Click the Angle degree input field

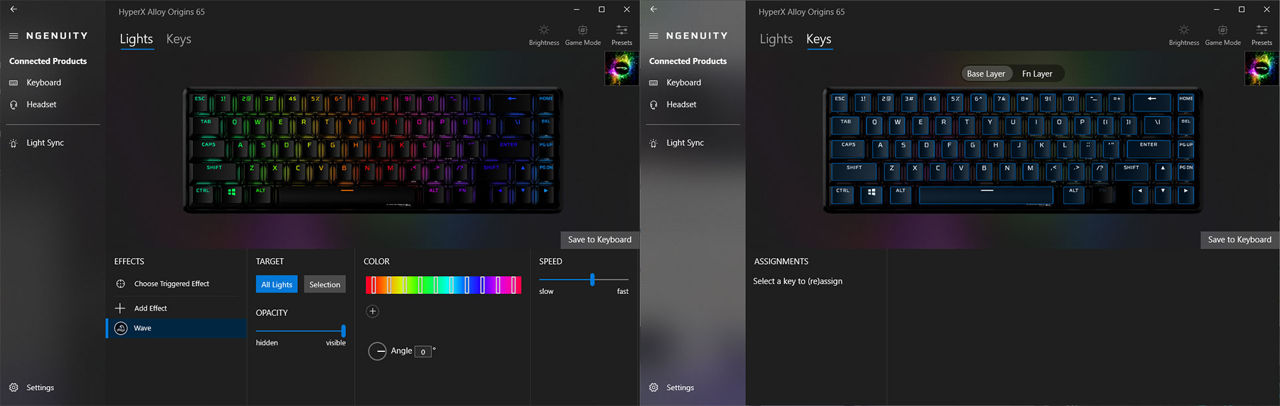coord(424,351)
